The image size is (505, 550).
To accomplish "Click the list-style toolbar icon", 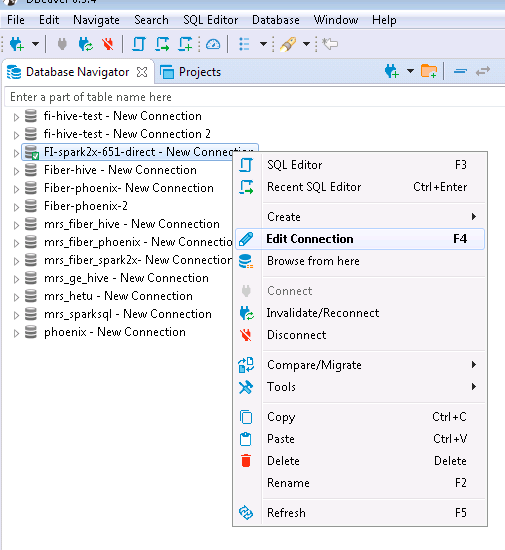I will (244, 44).
